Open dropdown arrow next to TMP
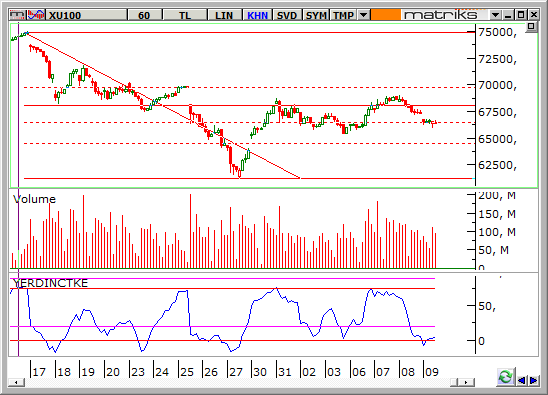The height and width of the screenshot is (395, 548). pos(364,15)
